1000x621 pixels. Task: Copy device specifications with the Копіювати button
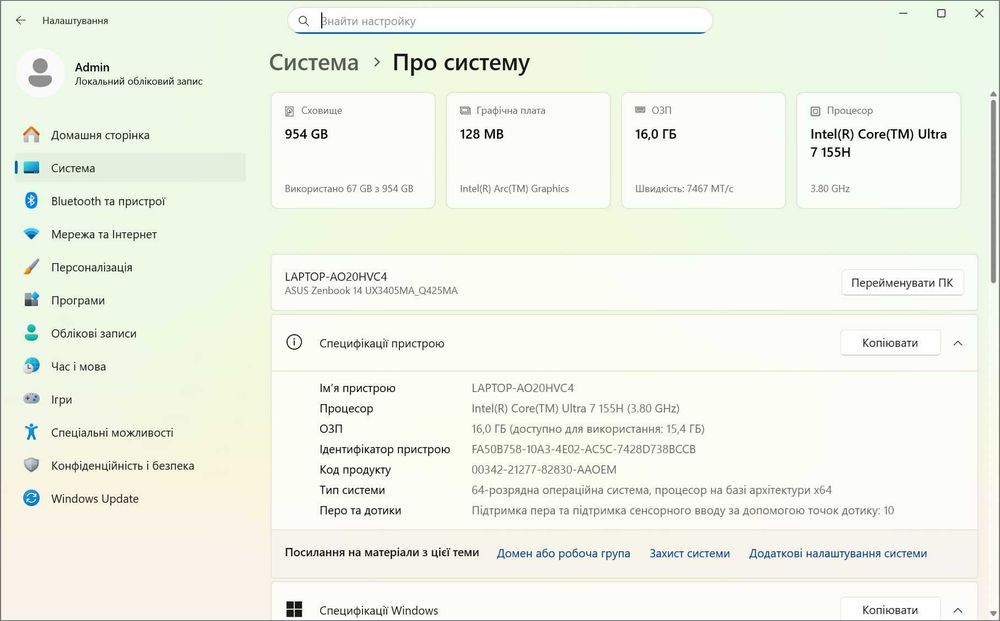[890, 343]
